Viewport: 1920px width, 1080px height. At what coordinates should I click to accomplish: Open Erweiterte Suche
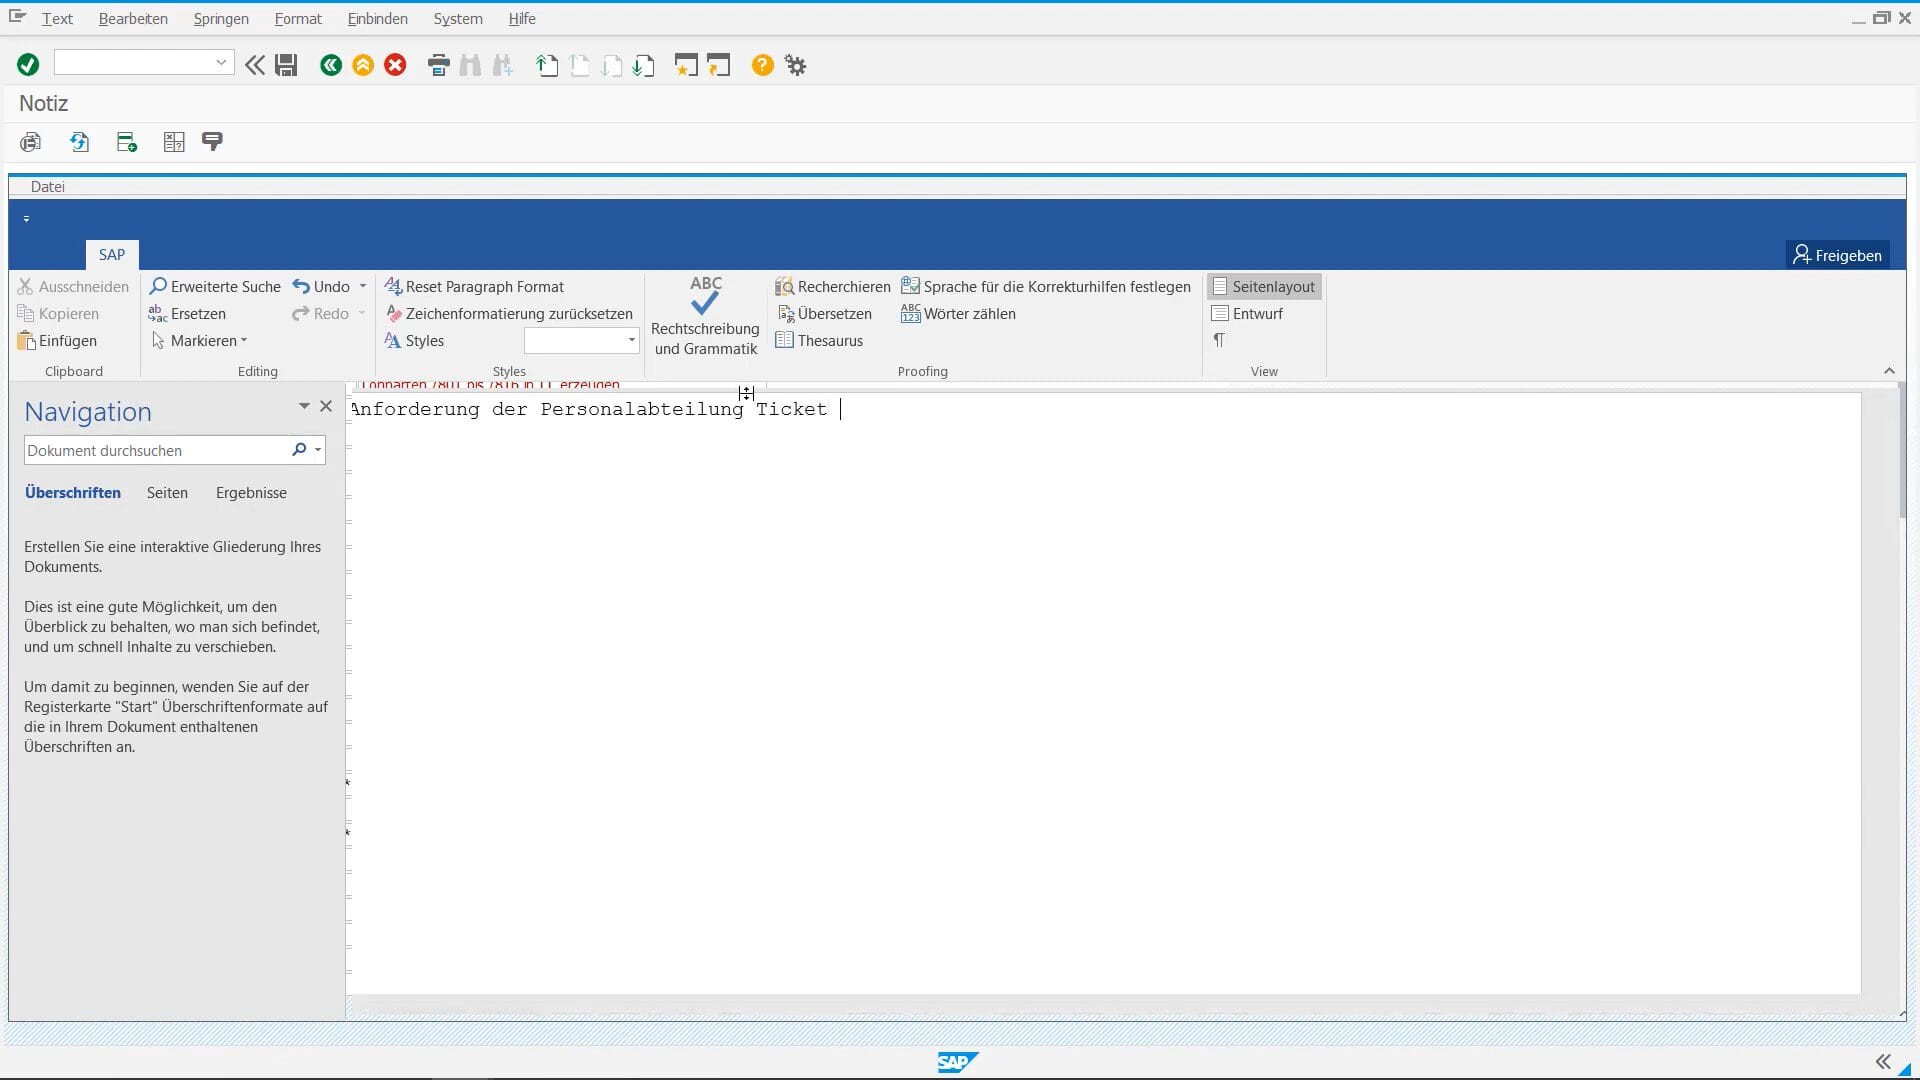(x=215, y=287)
